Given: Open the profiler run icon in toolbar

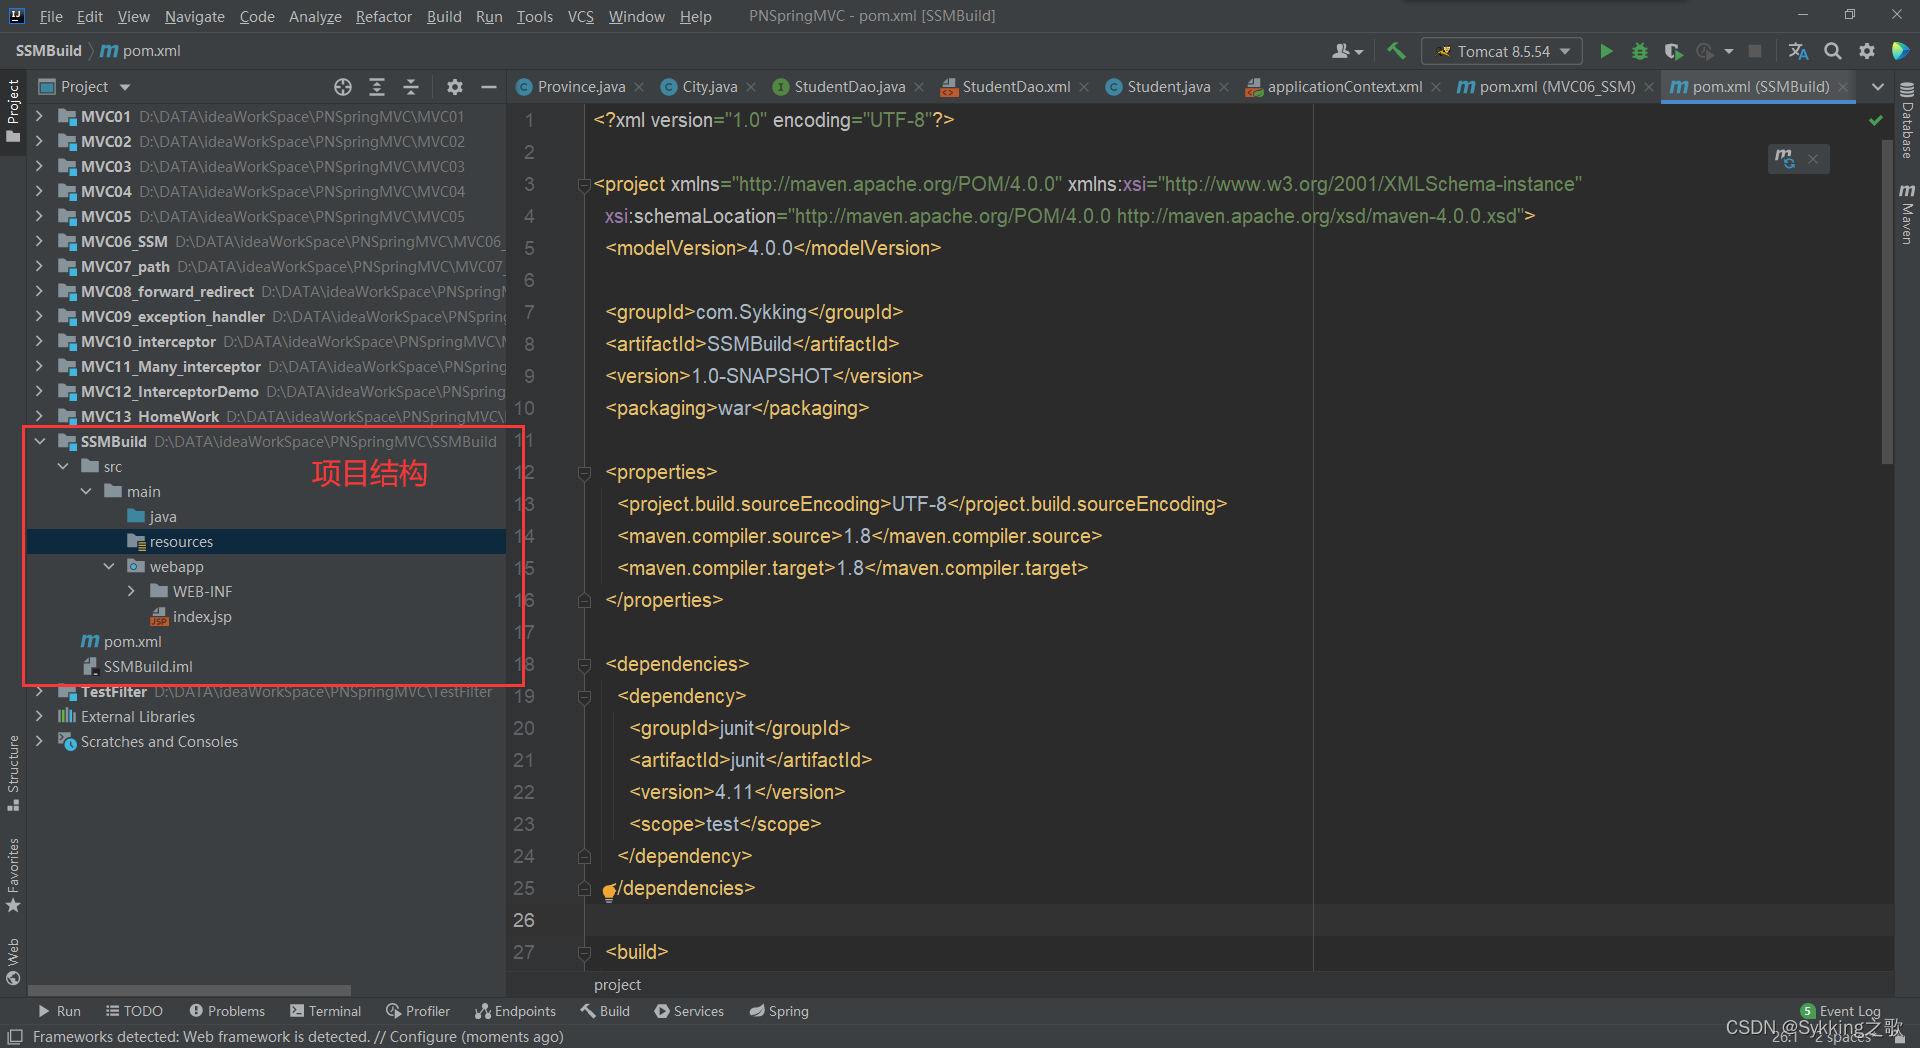Looking at the screenshot, I should [1705, 51].
